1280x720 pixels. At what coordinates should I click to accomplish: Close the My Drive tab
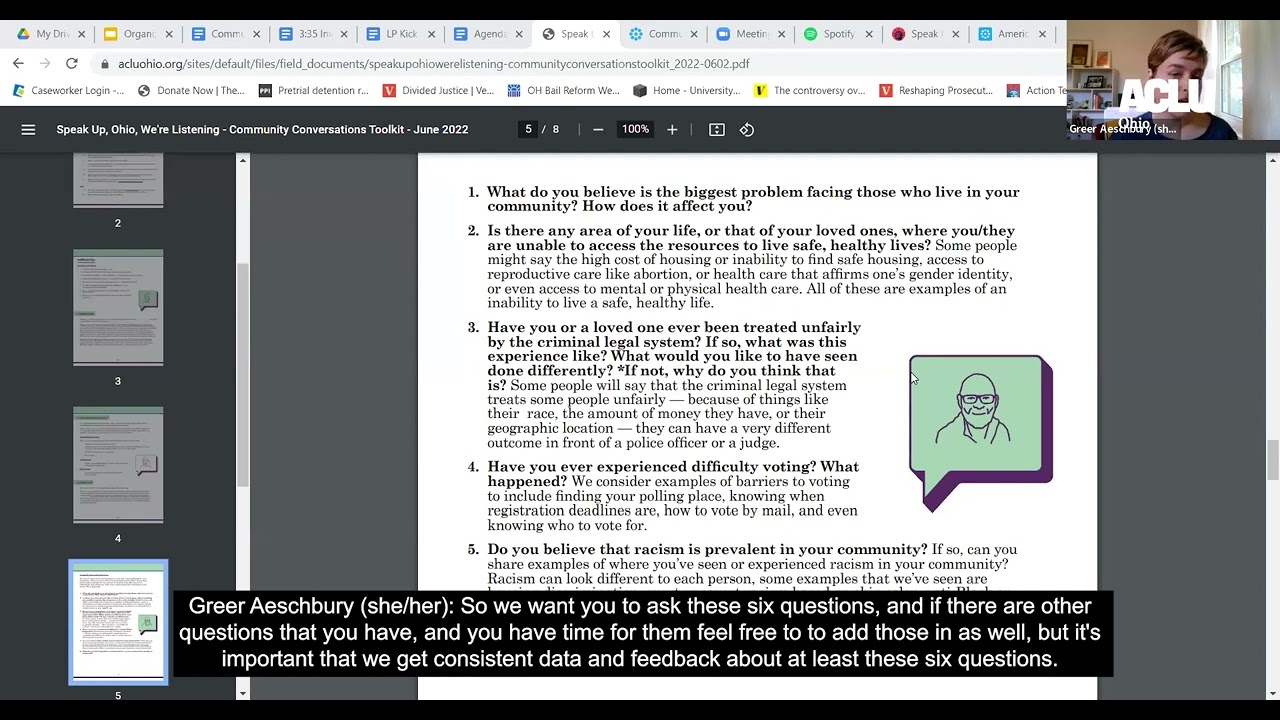[82, 34]
